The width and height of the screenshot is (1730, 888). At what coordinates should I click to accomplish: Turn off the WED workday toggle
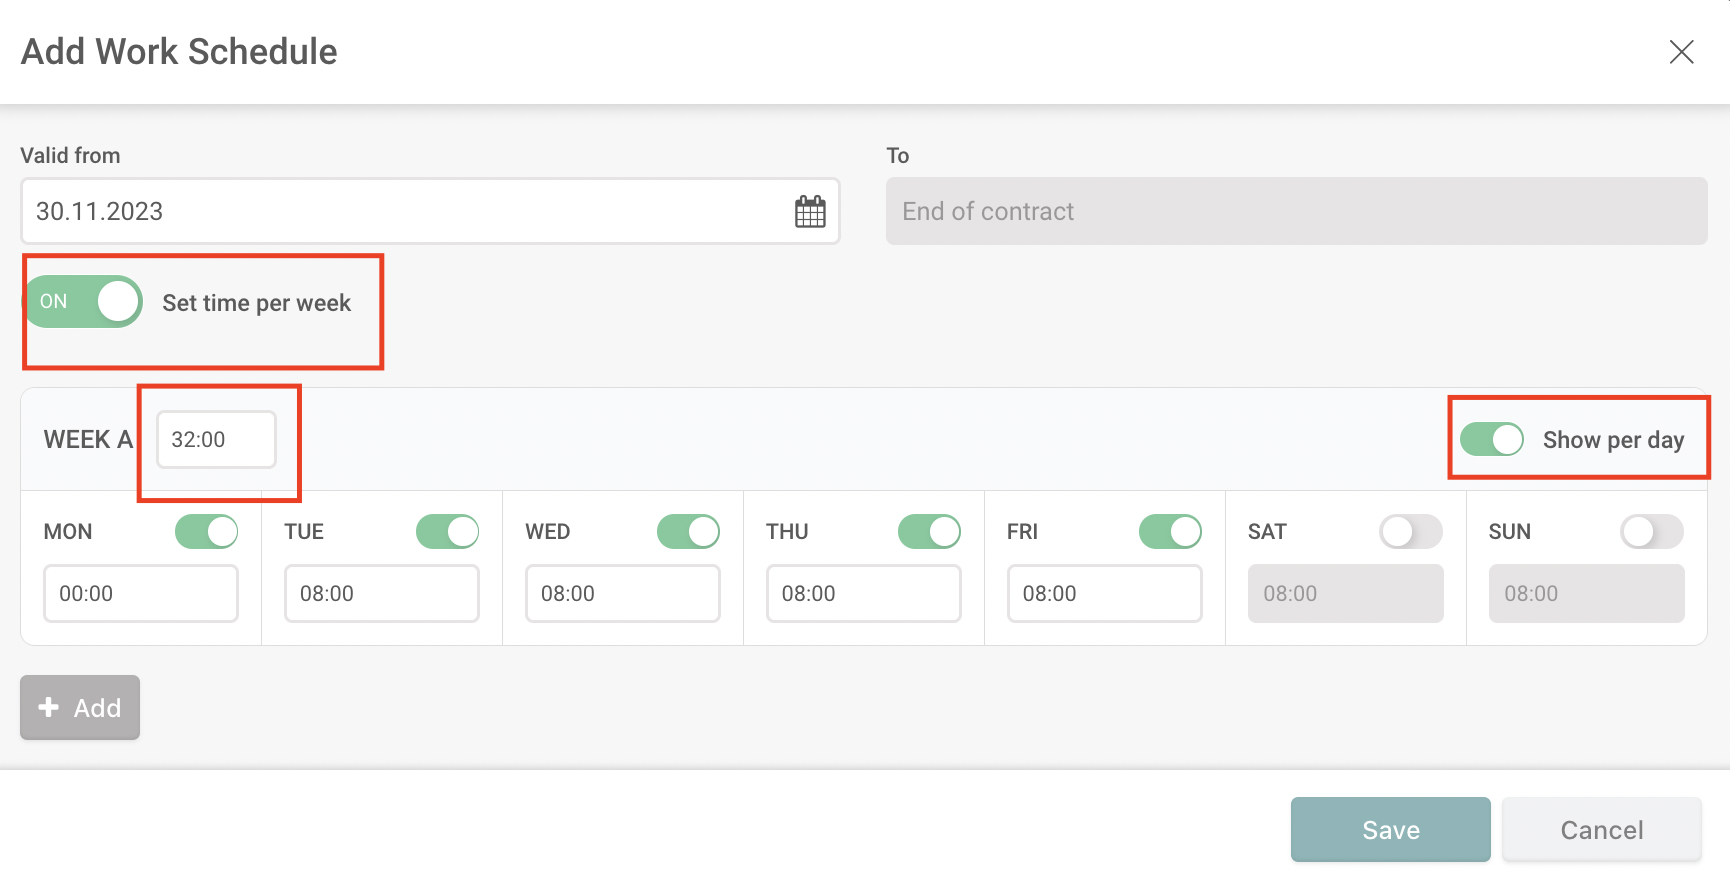(x=689, y=531)
